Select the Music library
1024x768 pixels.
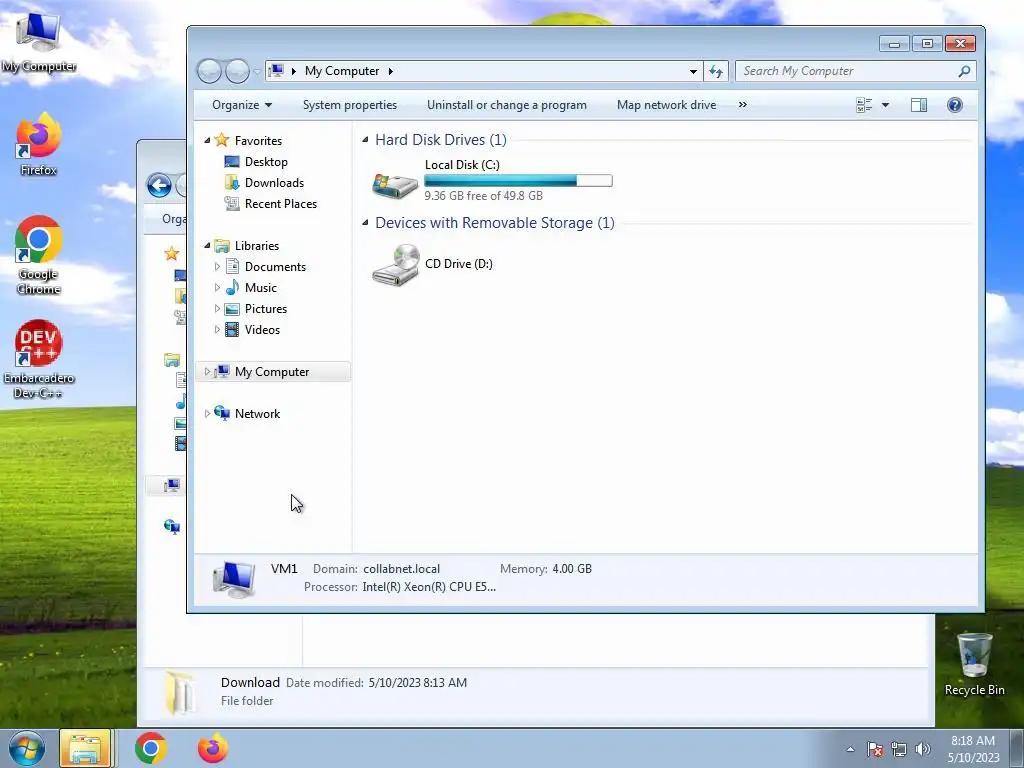pos(261,287)
